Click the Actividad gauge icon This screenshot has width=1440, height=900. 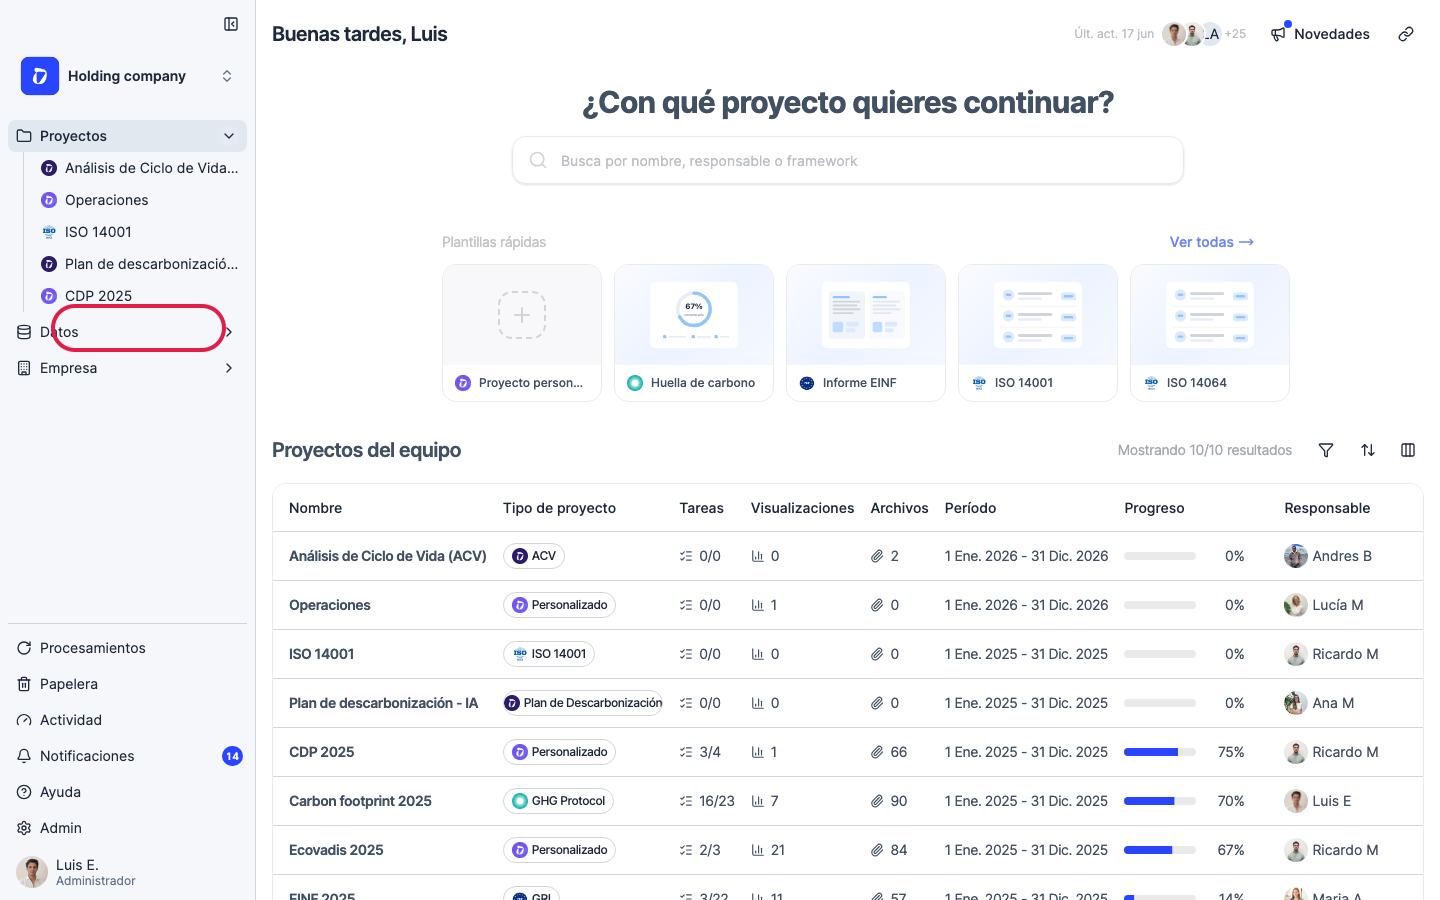[24, 720]
